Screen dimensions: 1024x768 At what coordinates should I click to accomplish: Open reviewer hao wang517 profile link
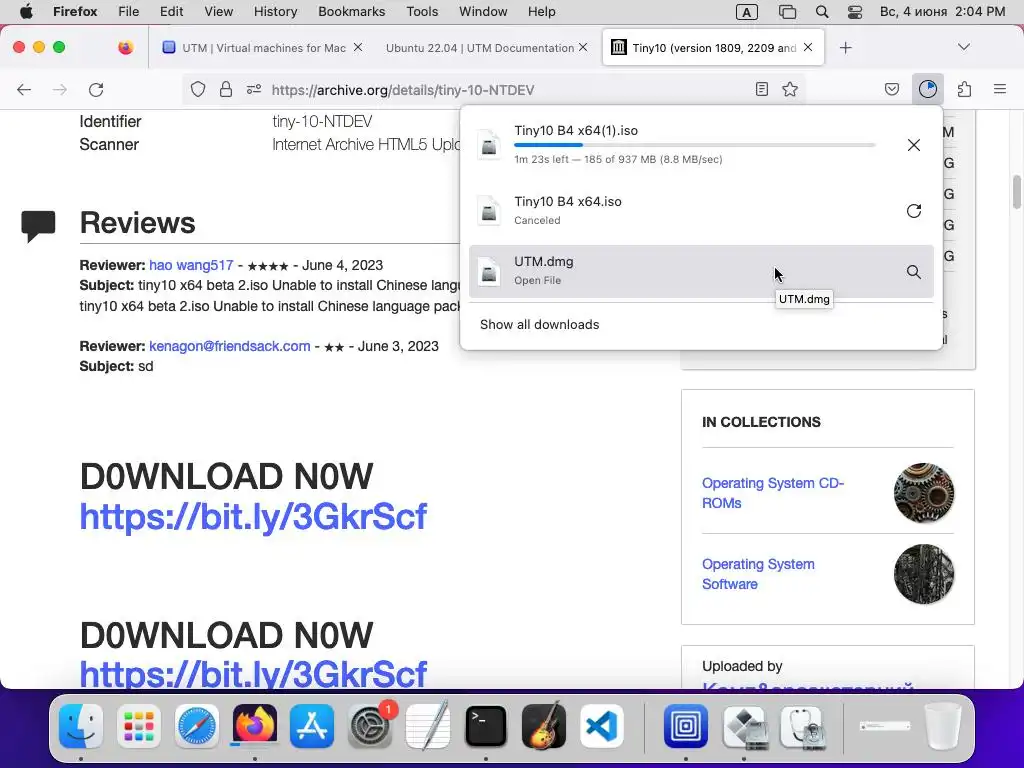[191, 265]
